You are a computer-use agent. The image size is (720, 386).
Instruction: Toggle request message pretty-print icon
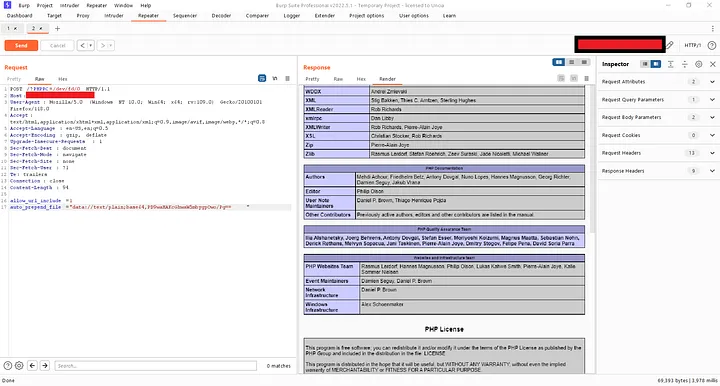(262, 78)
